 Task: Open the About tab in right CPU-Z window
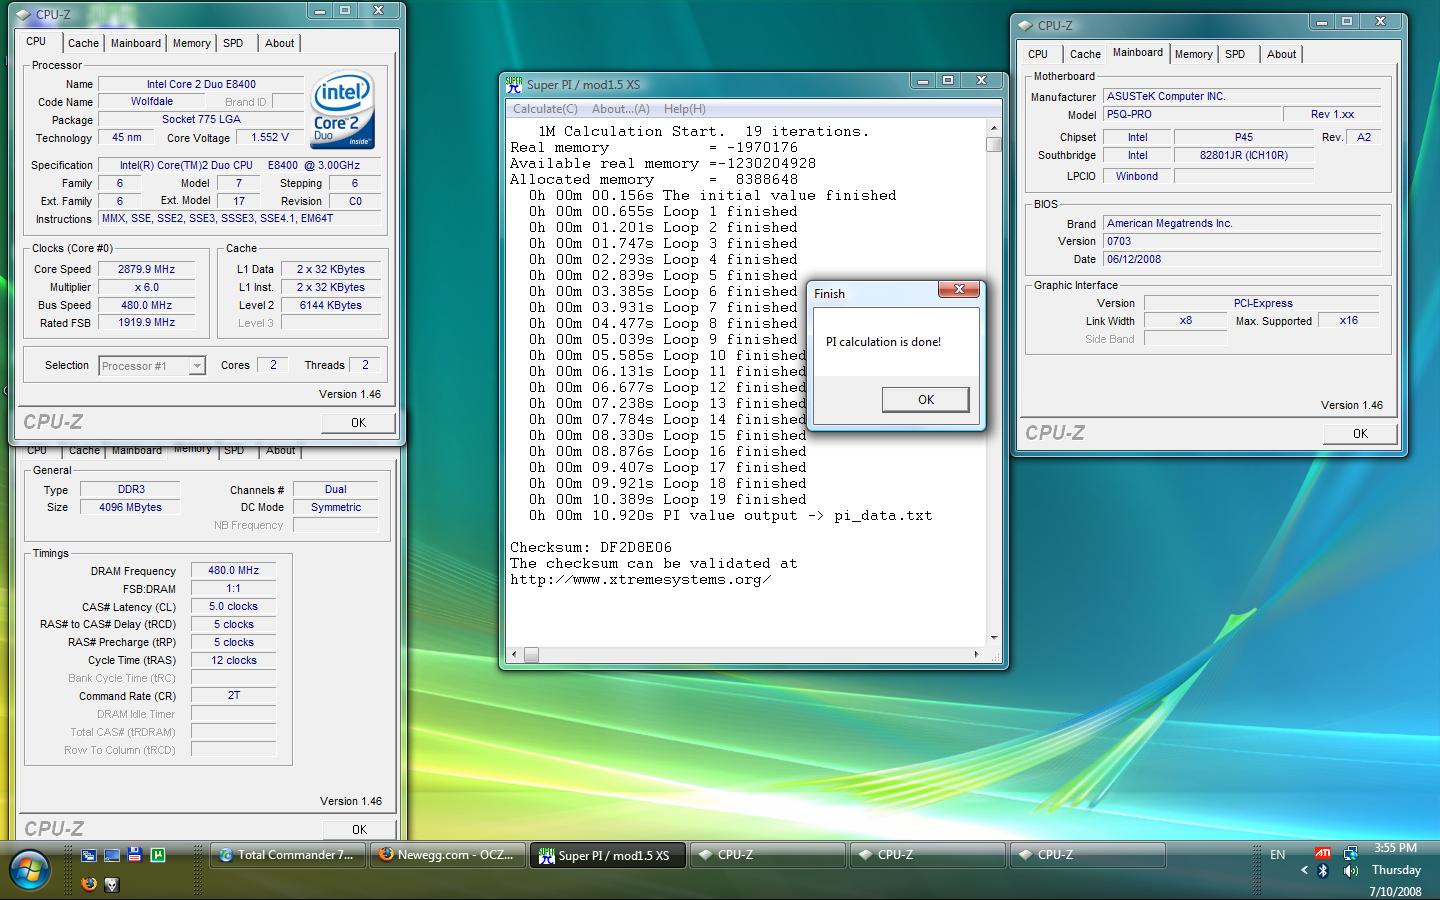point(1282,54)
